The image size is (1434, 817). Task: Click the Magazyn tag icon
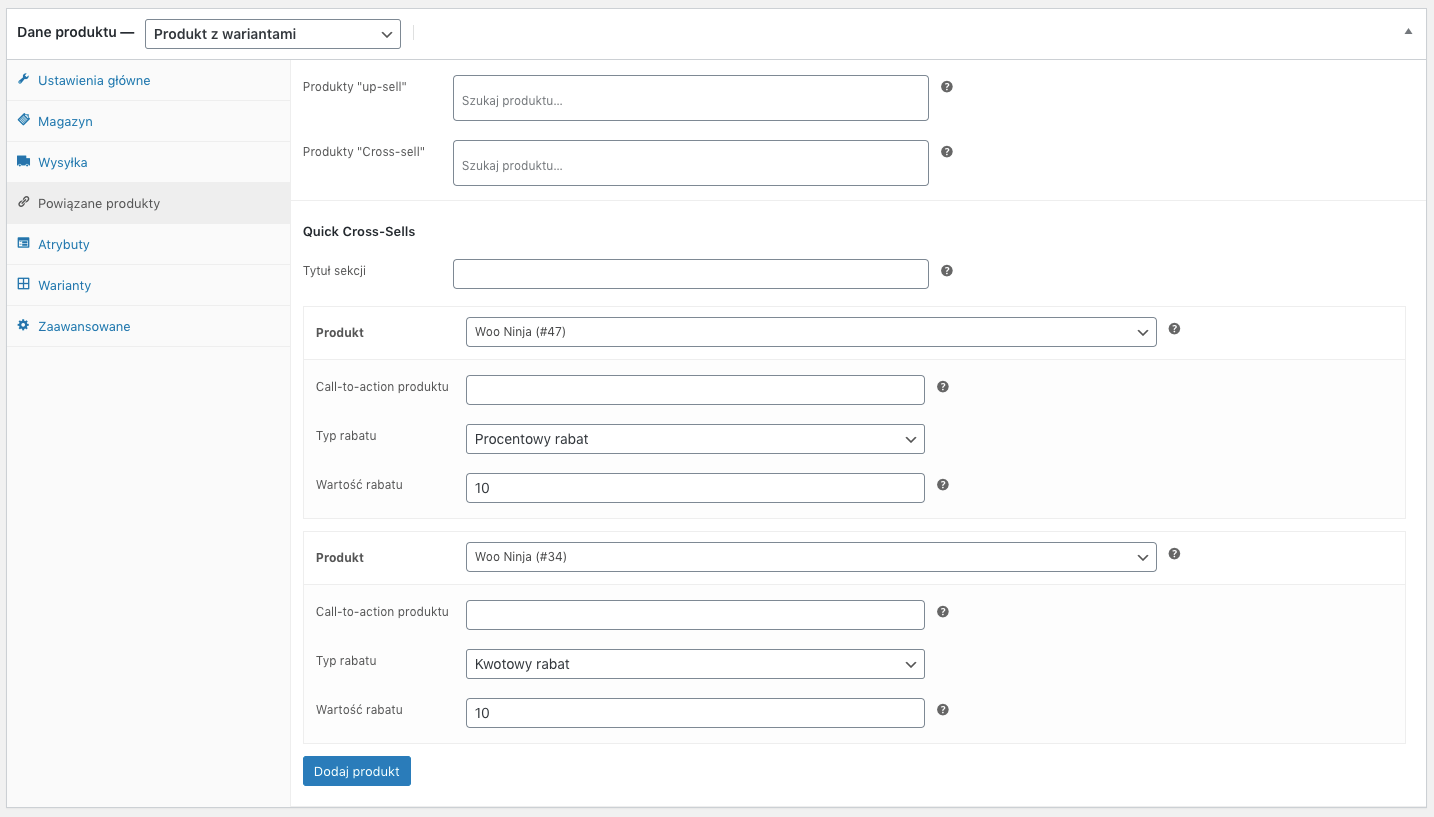pyautogui.click(x=24, y=120)
